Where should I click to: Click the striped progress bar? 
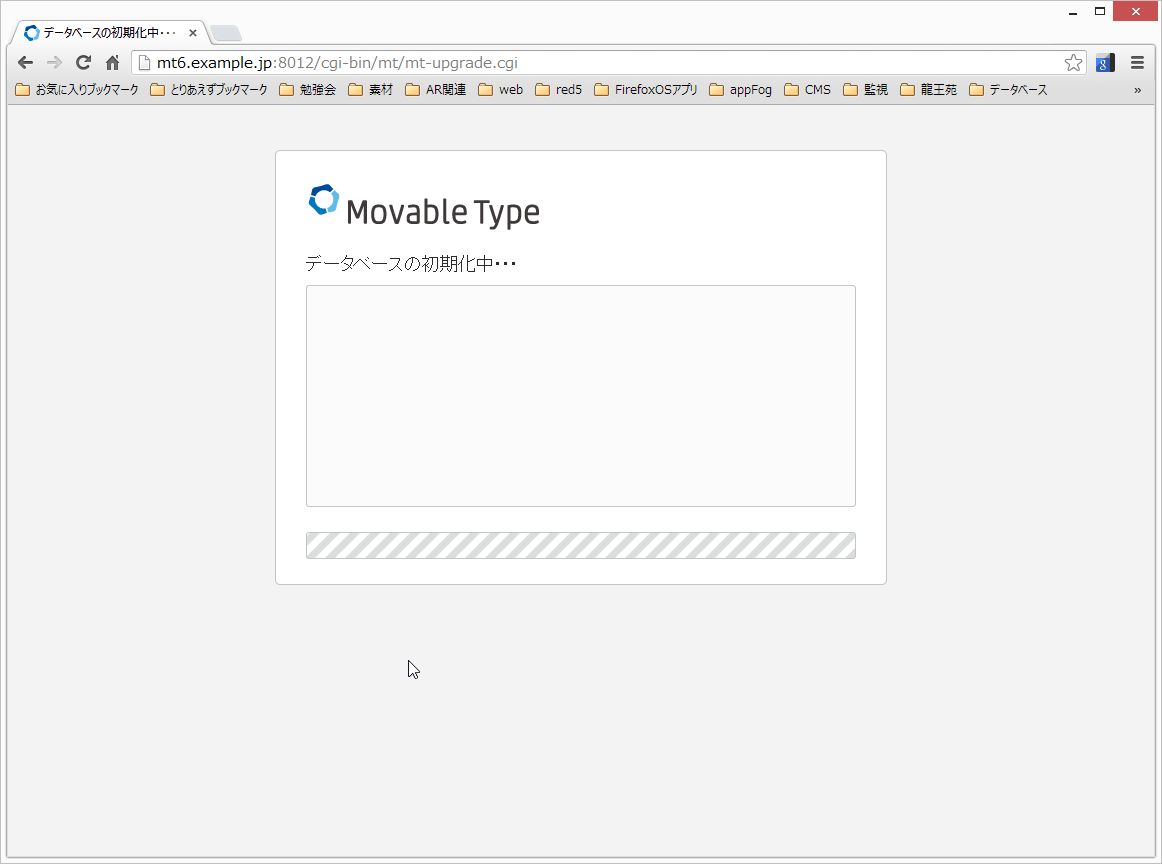(581, 545)
